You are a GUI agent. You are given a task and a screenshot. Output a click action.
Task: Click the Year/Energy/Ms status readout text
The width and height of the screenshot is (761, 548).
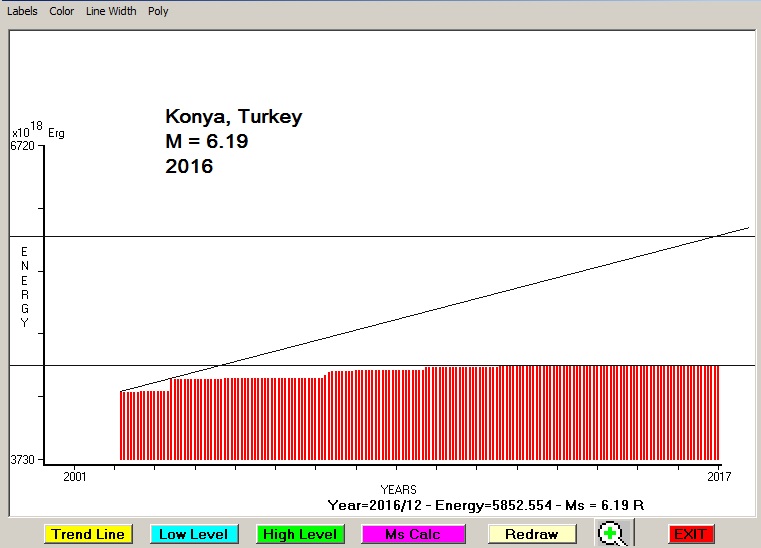pyautogui.click(x=485, y=505)
